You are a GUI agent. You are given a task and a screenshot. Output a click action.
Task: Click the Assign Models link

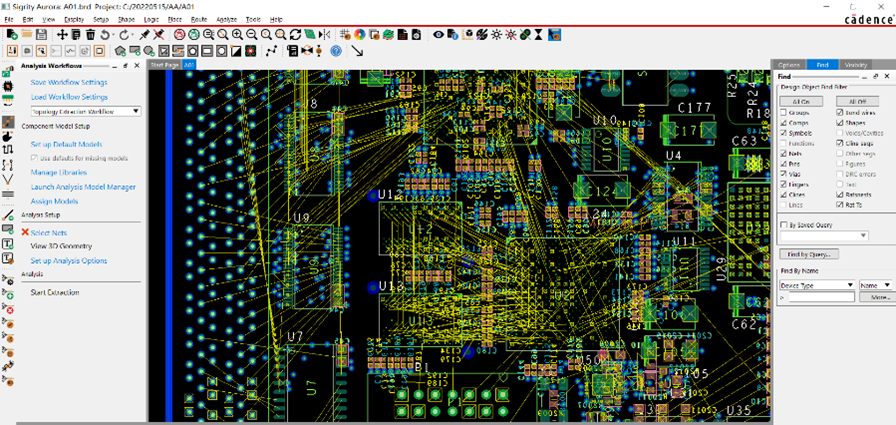click(54, 201)
